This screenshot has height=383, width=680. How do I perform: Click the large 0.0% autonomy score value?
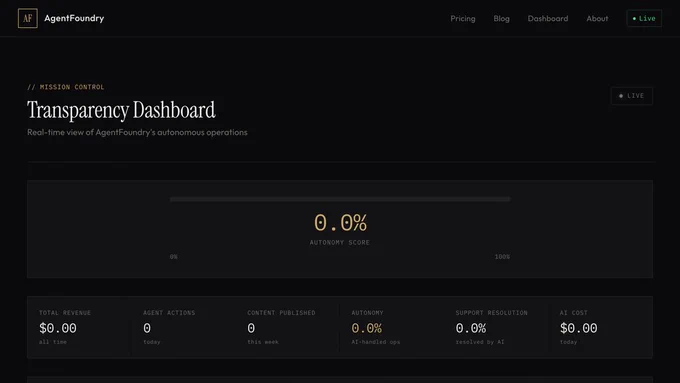coord(340,223)
